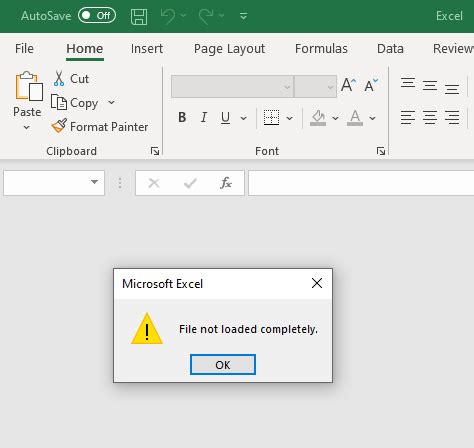474x448 pixels.
Task: Open the Data tab
Action: (x=390, y=49)
